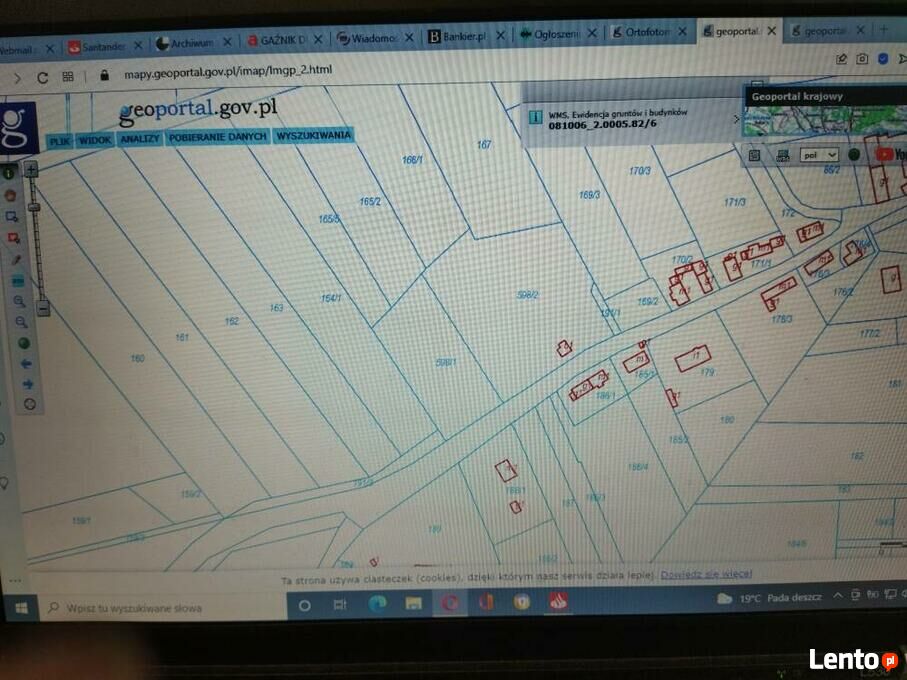Open the WIDOK menu
This screenshot has width=907, height=680.
coord(95,140)
